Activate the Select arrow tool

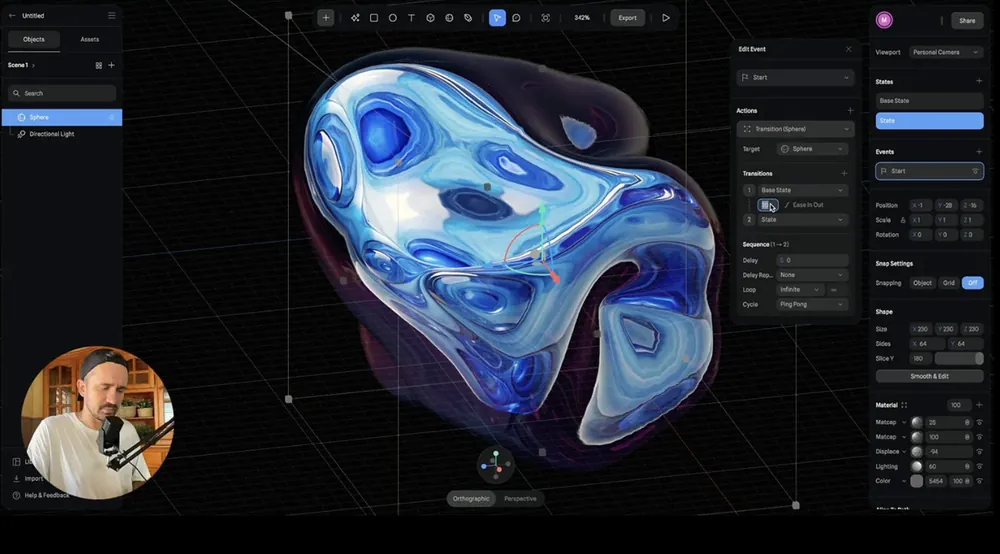click(x=497, y=18)
